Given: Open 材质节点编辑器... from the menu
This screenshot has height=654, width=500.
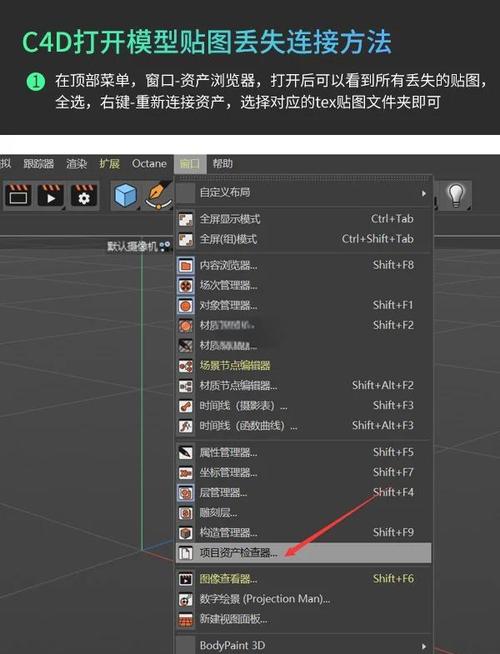Looking at the screenshot, I should coord(303,386).
